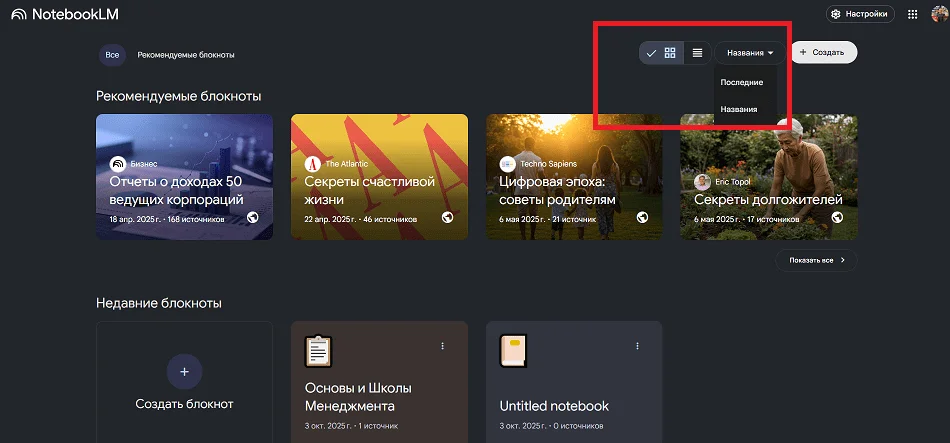Screen dimensions: 950x443
Task: Expand featured notebooks with Показать все
Action: point(816,260)
